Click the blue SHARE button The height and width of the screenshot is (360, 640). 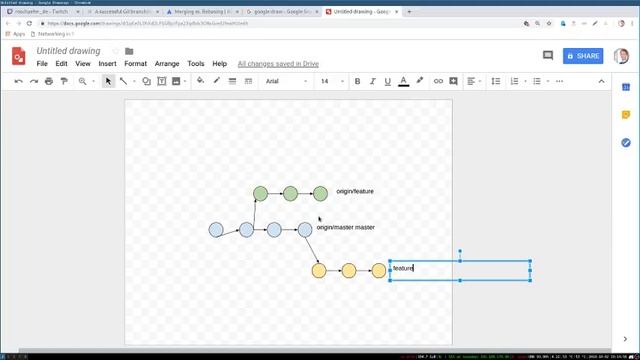point(583,56)
